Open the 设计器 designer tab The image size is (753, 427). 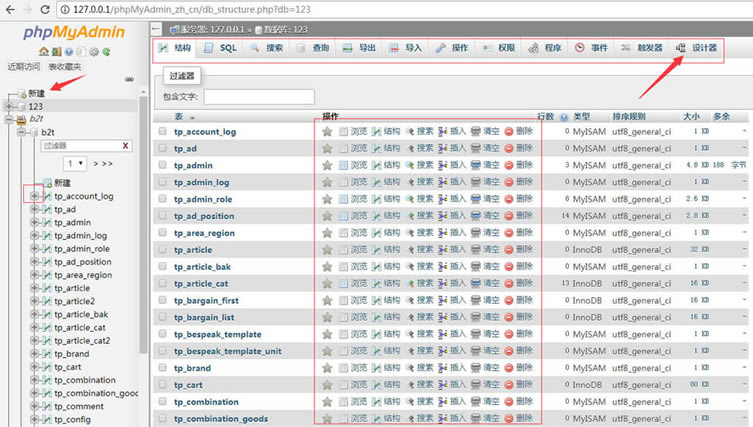click(697, 48)
